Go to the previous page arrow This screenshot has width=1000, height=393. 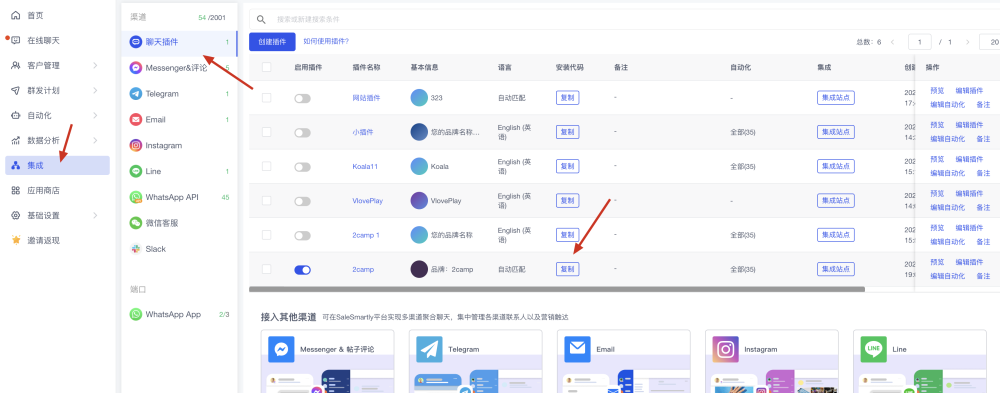pyautogui.click(x=892, y=42)
